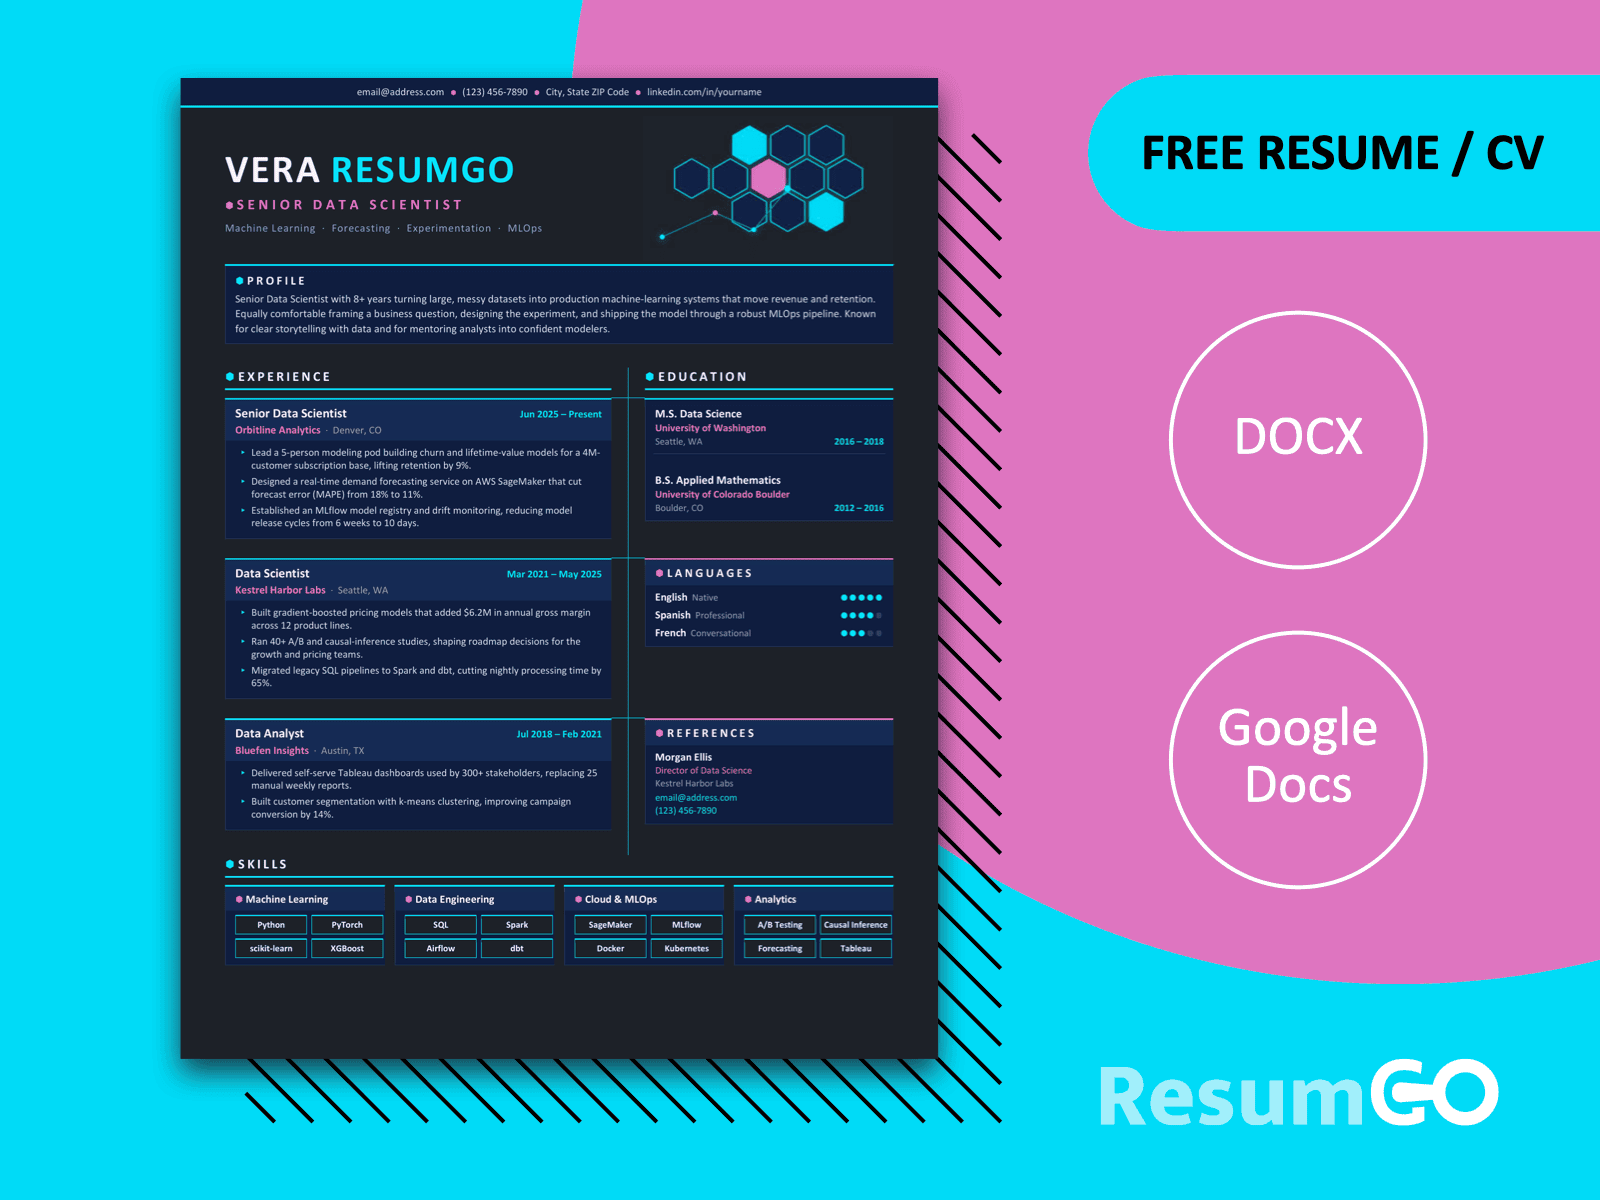Click the Jun 2025 – Present date
This screenshot has height=1200, width=1600.
pyautogui.click(x=560, y=414)
